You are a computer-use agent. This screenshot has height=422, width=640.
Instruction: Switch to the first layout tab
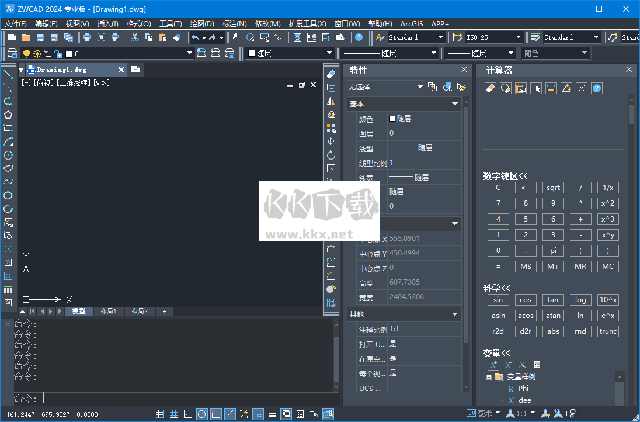[x=108, y=311]
